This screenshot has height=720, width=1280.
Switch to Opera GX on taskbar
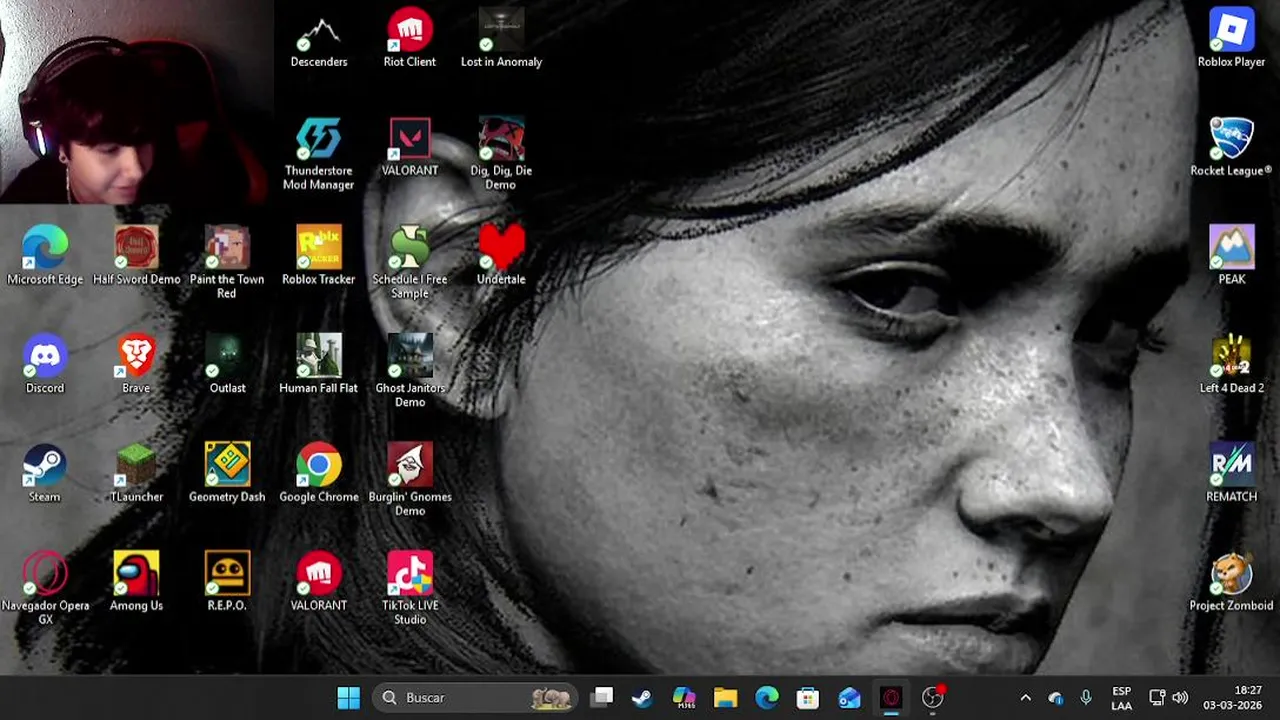pyautogui.click(x=891, y=698)
